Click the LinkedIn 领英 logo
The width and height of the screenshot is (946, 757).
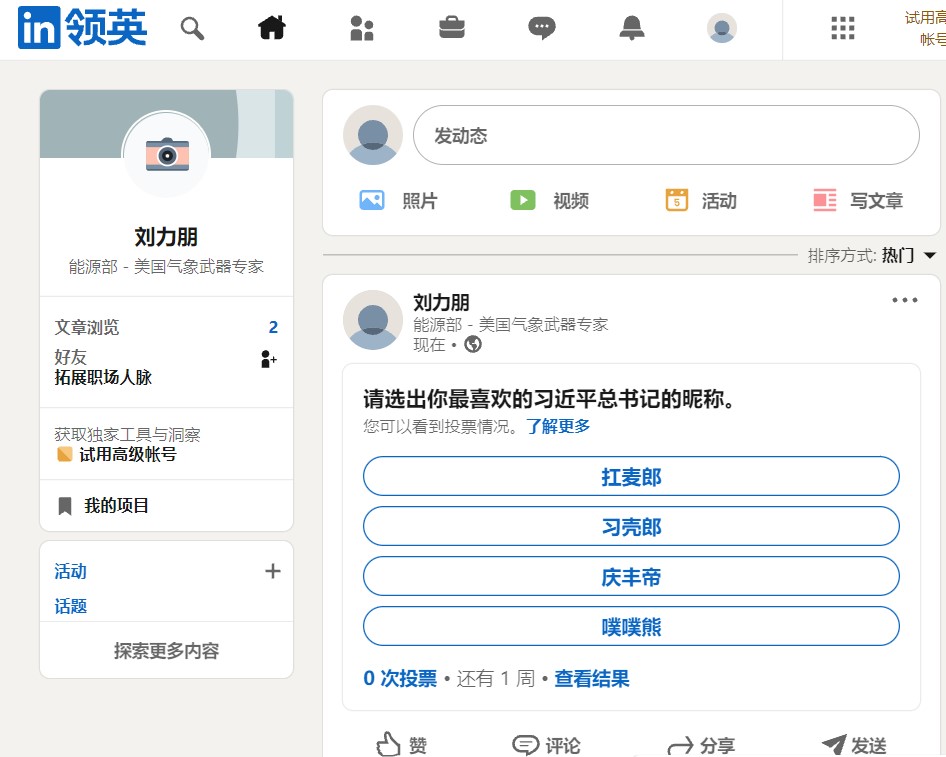click(83, 28)
